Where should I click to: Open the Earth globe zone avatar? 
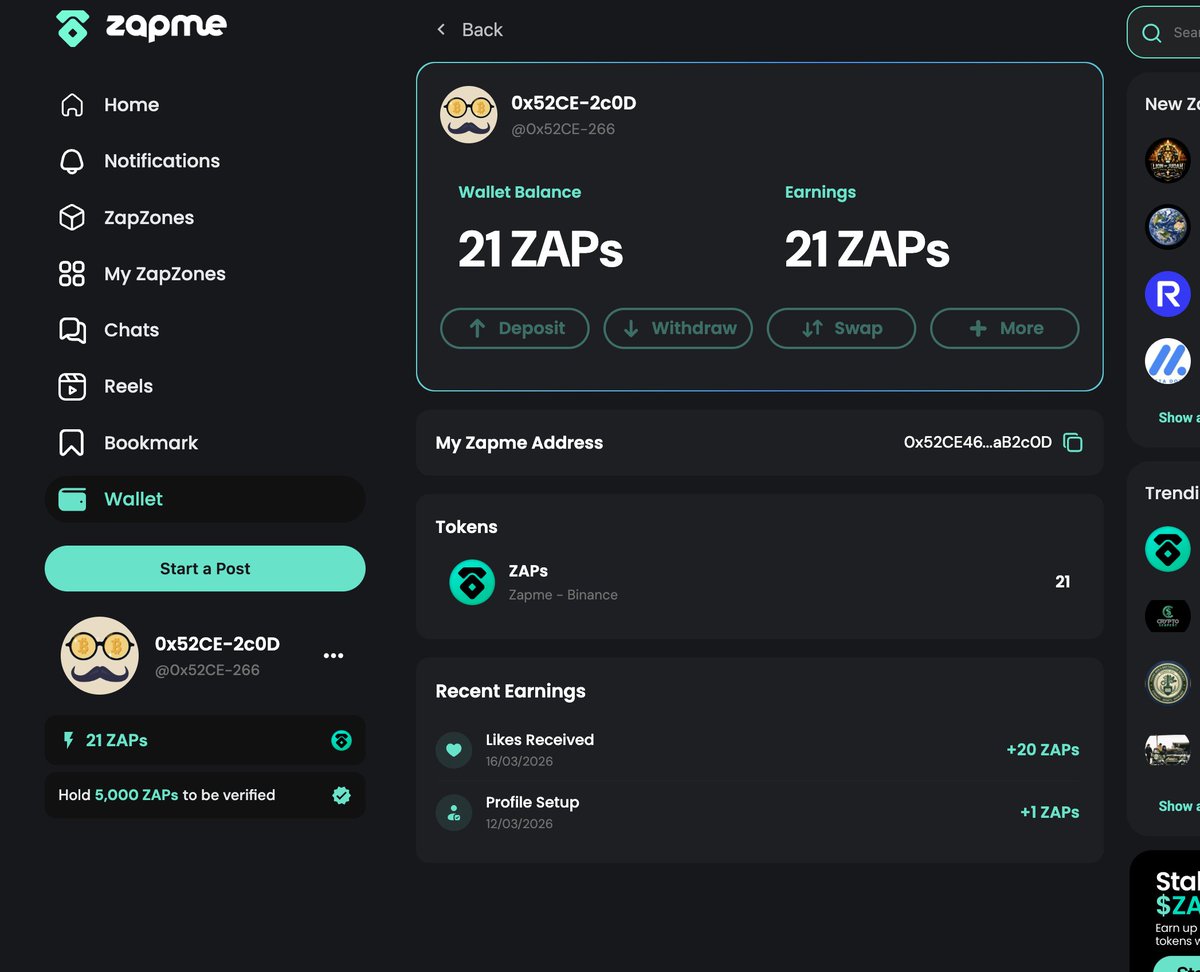(x=1168, y=227)
